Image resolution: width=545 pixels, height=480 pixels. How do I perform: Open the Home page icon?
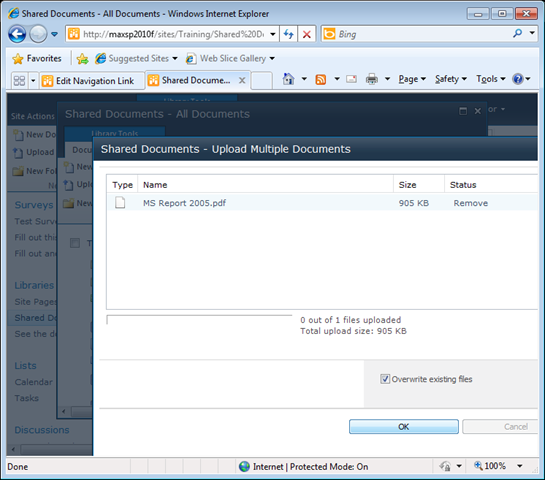pyautogui.click(x=288, y=79)
